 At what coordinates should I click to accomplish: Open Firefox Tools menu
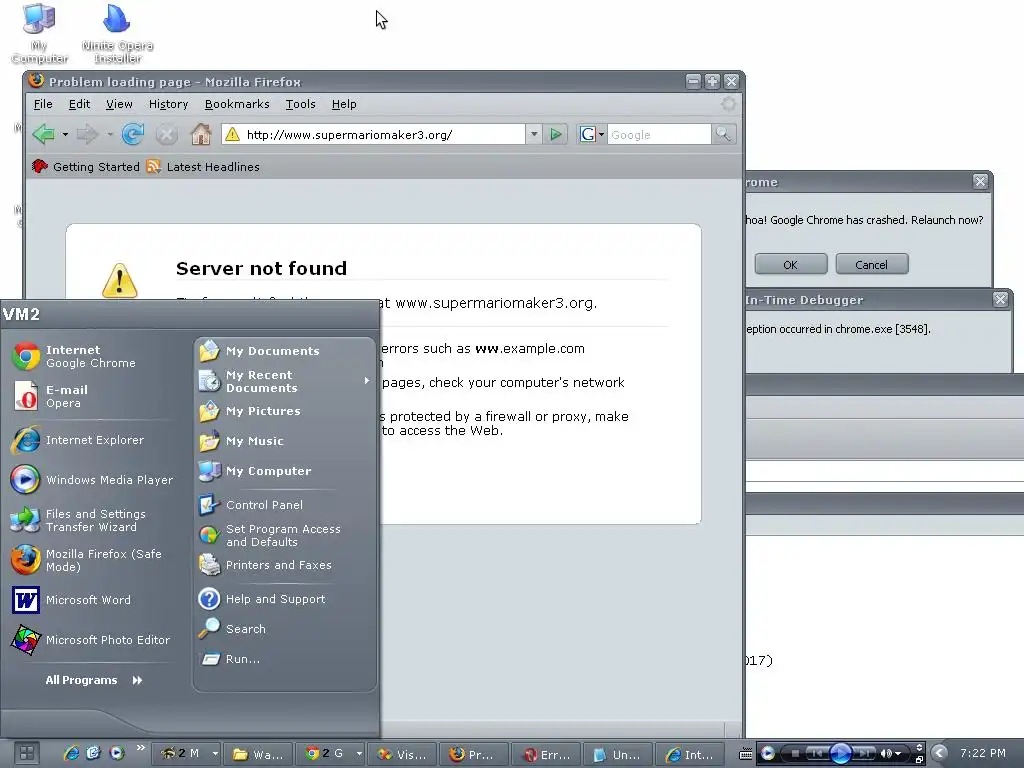(300, 104)
